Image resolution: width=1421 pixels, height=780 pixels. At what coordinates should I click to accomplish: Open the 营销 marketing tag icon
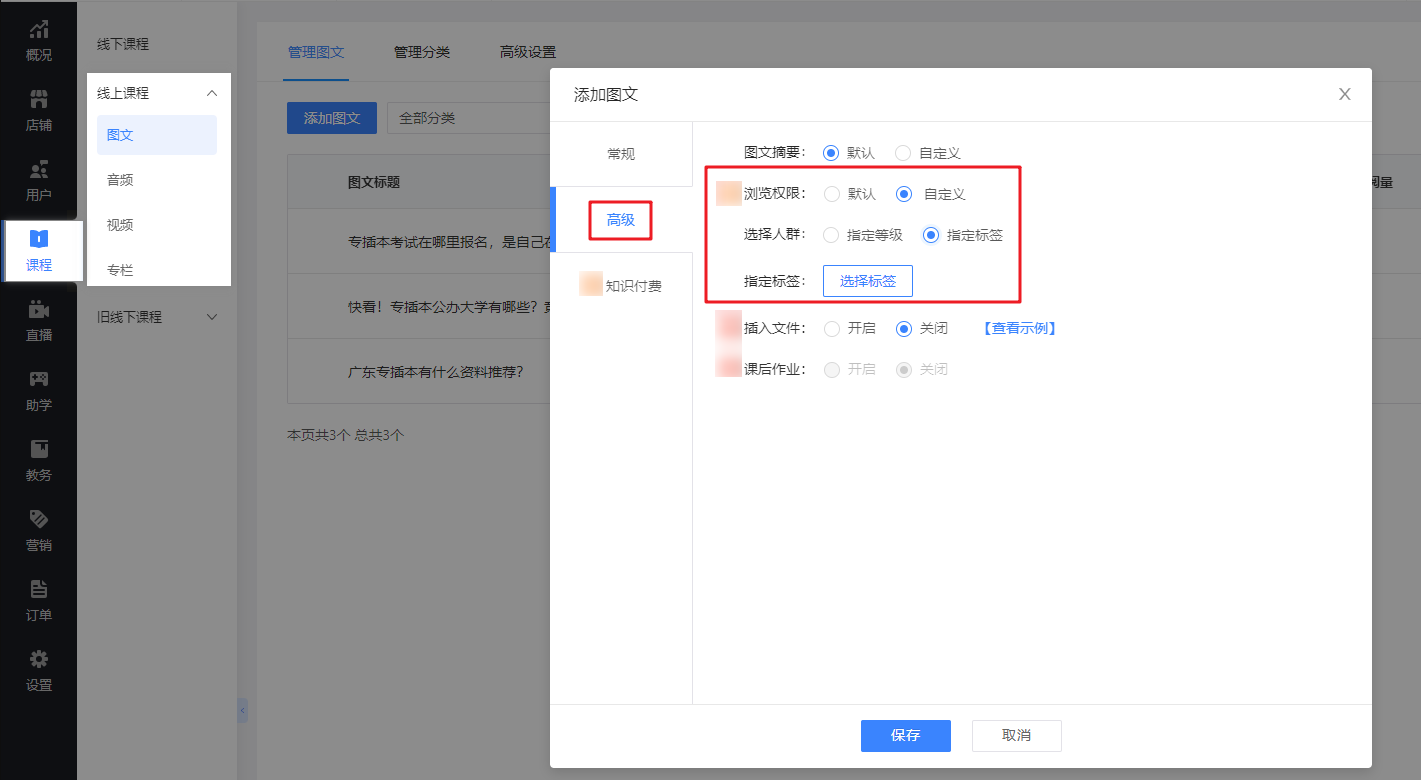38,520
